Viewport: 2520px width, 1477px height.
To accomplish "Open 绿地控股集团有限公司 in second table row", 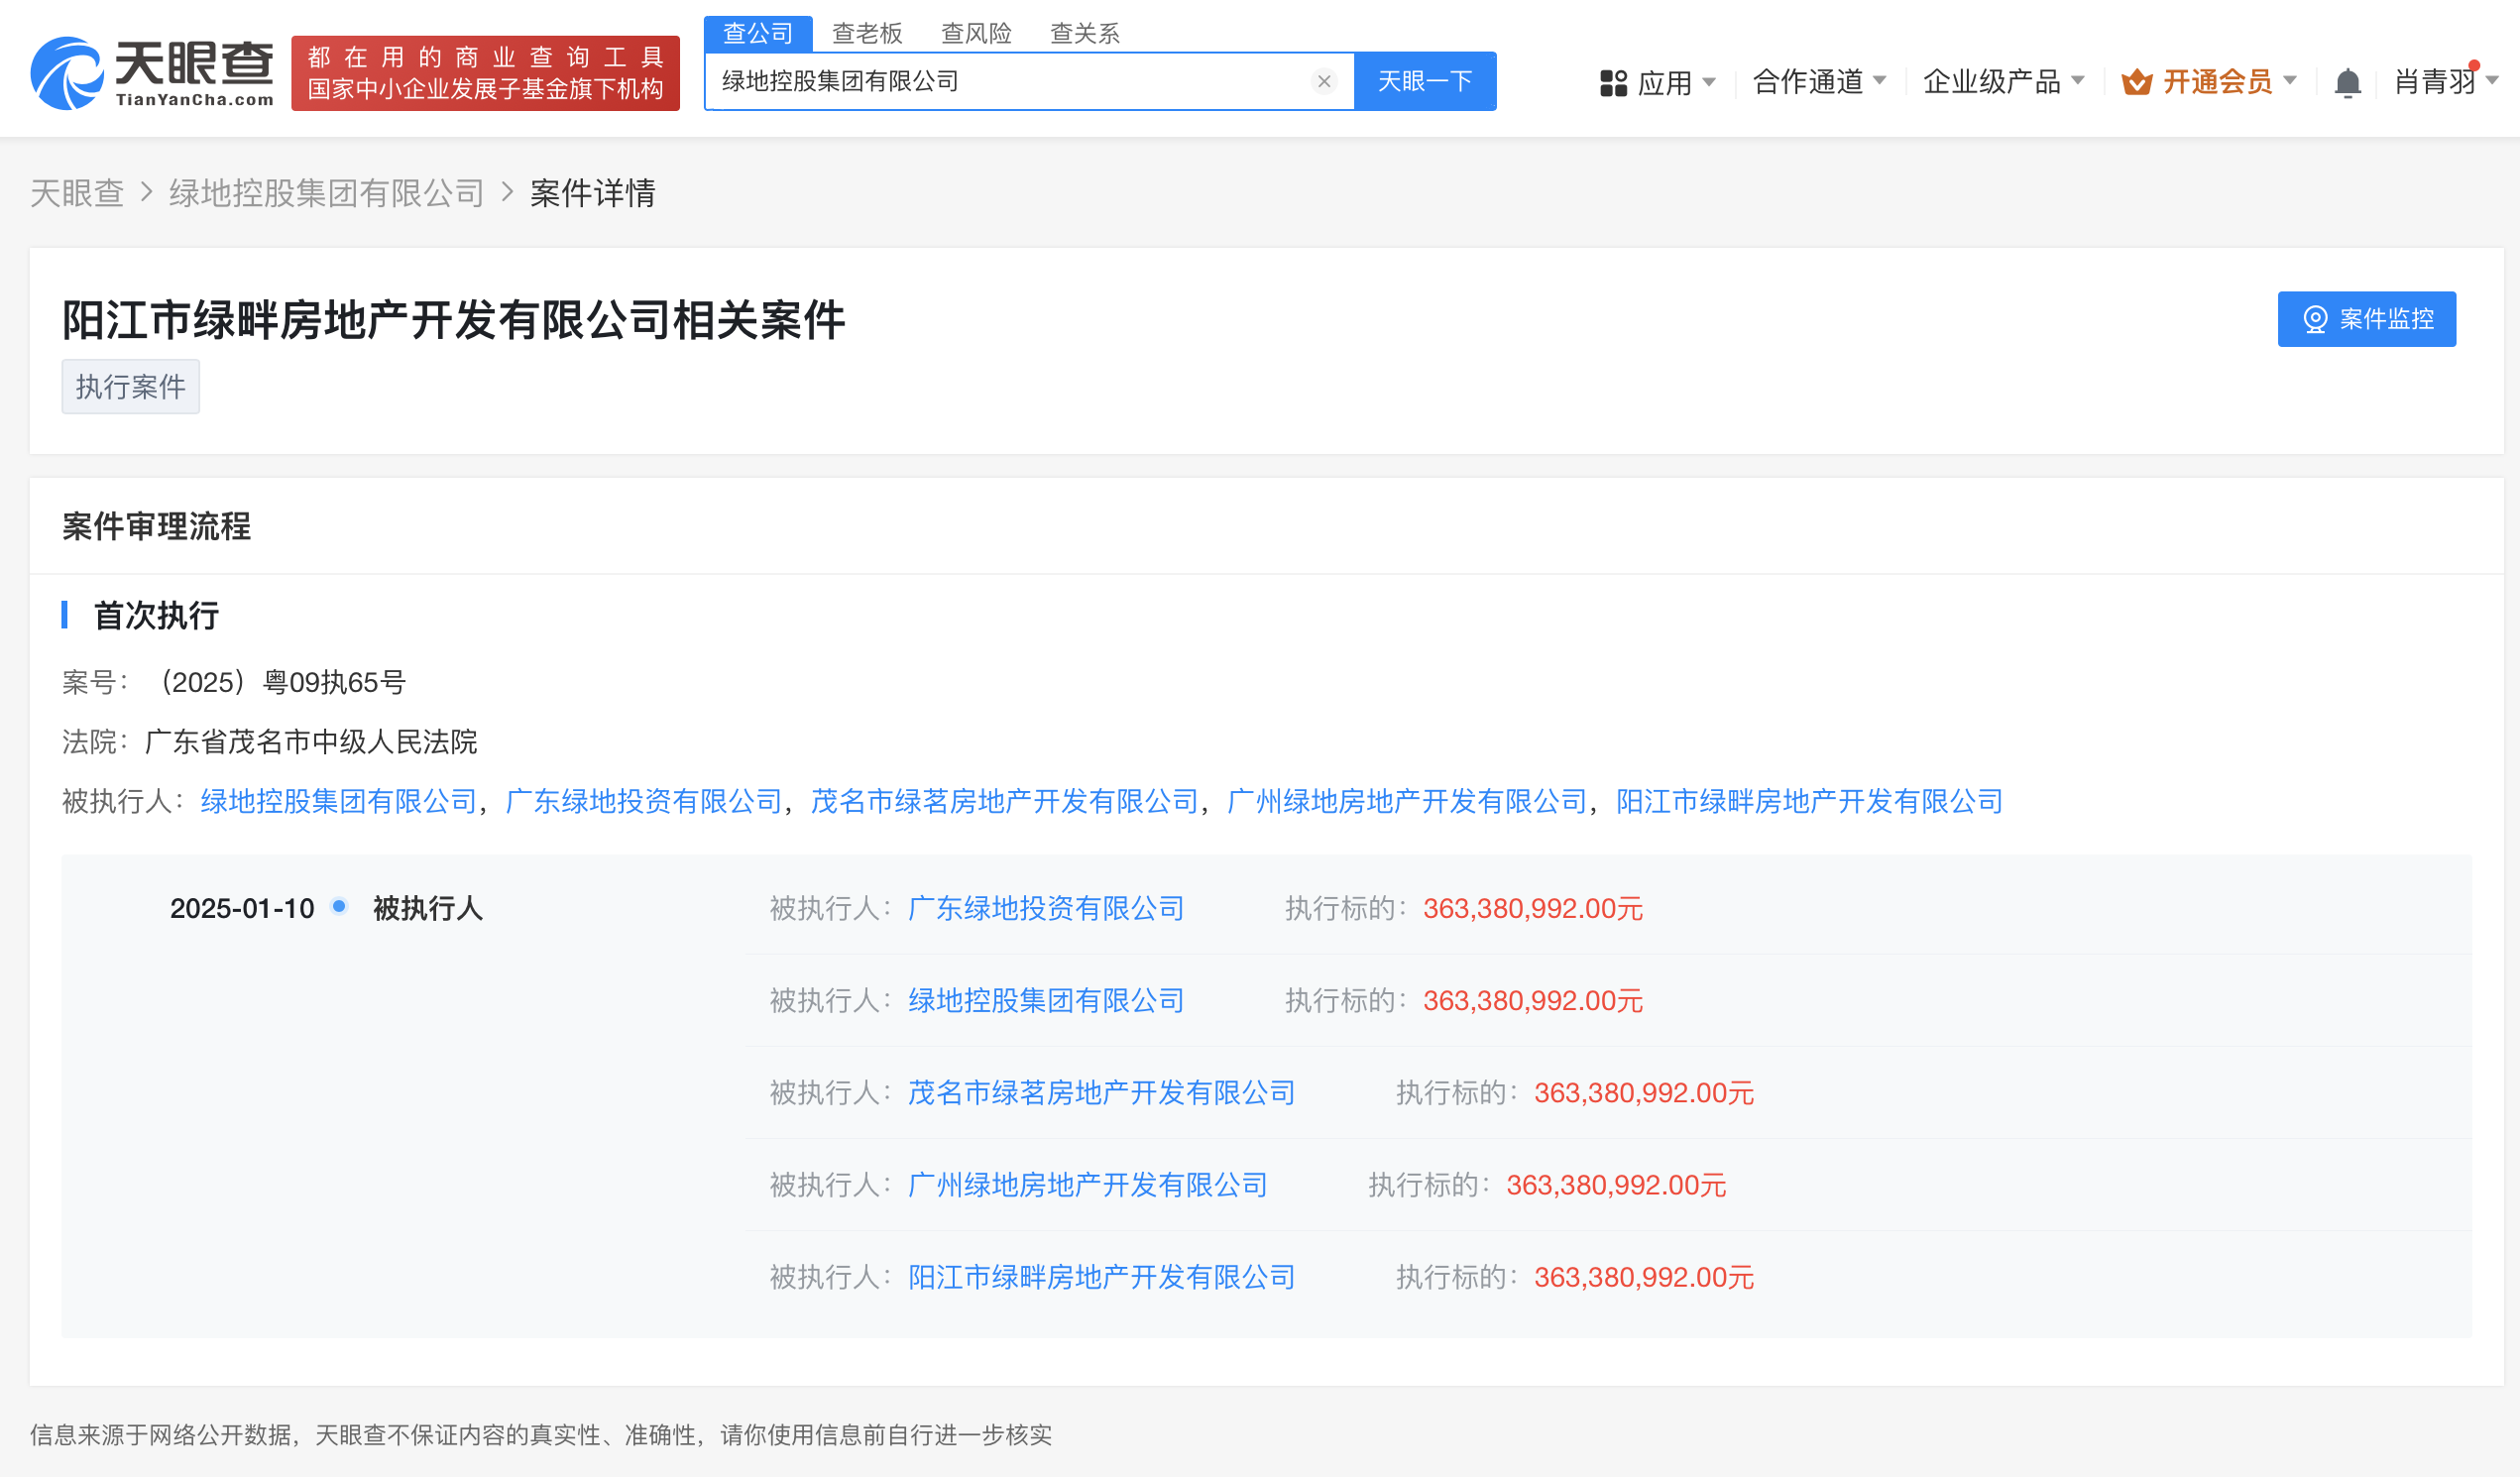I will click(x=1046, y=1000).
